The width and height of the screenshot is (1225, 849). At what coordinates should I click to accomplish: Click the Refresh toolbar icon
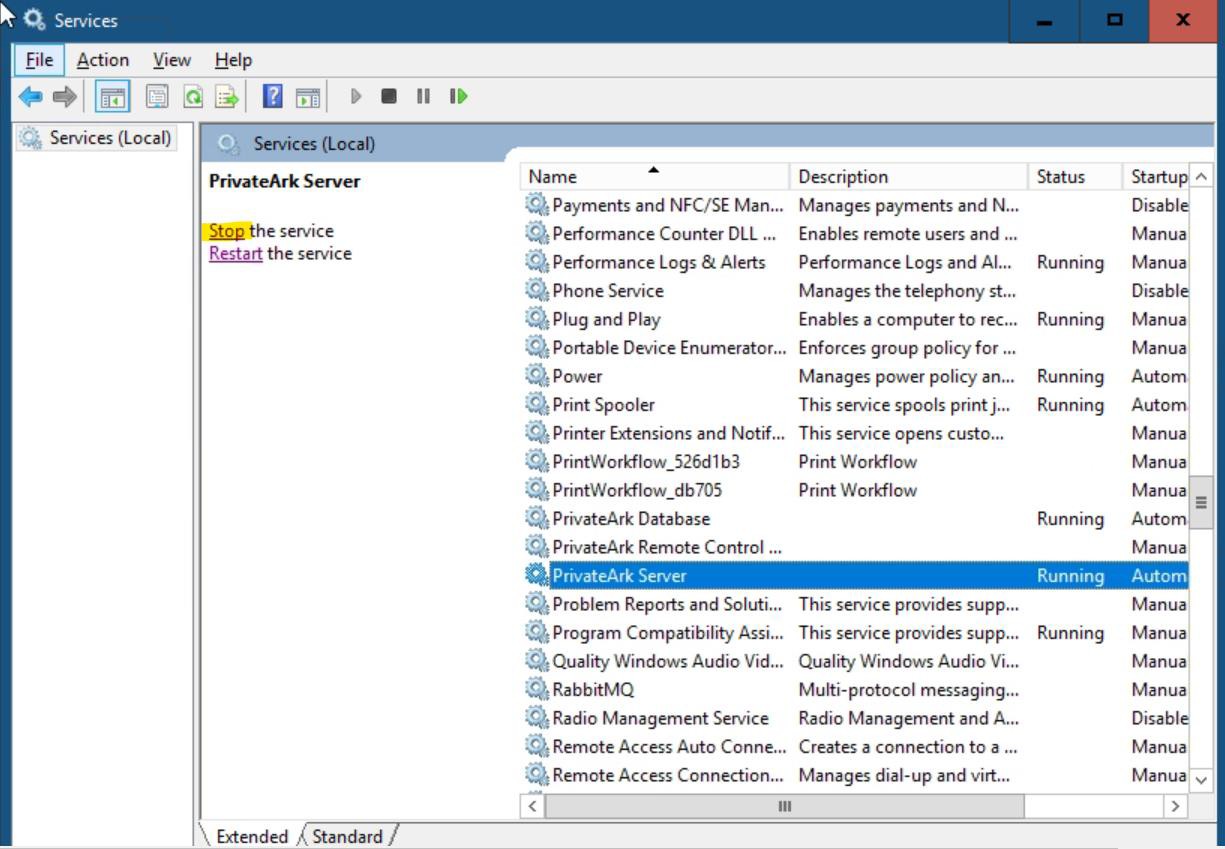pyautogui.click(x=193, y=97)
